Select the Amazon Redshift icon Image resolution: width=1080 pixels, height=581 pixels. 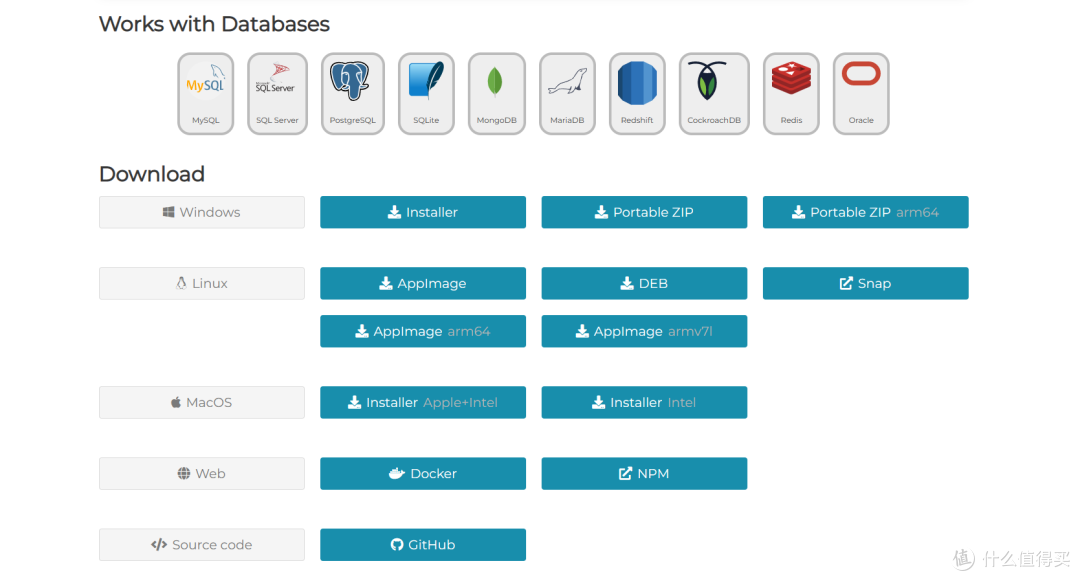(637, 93)
